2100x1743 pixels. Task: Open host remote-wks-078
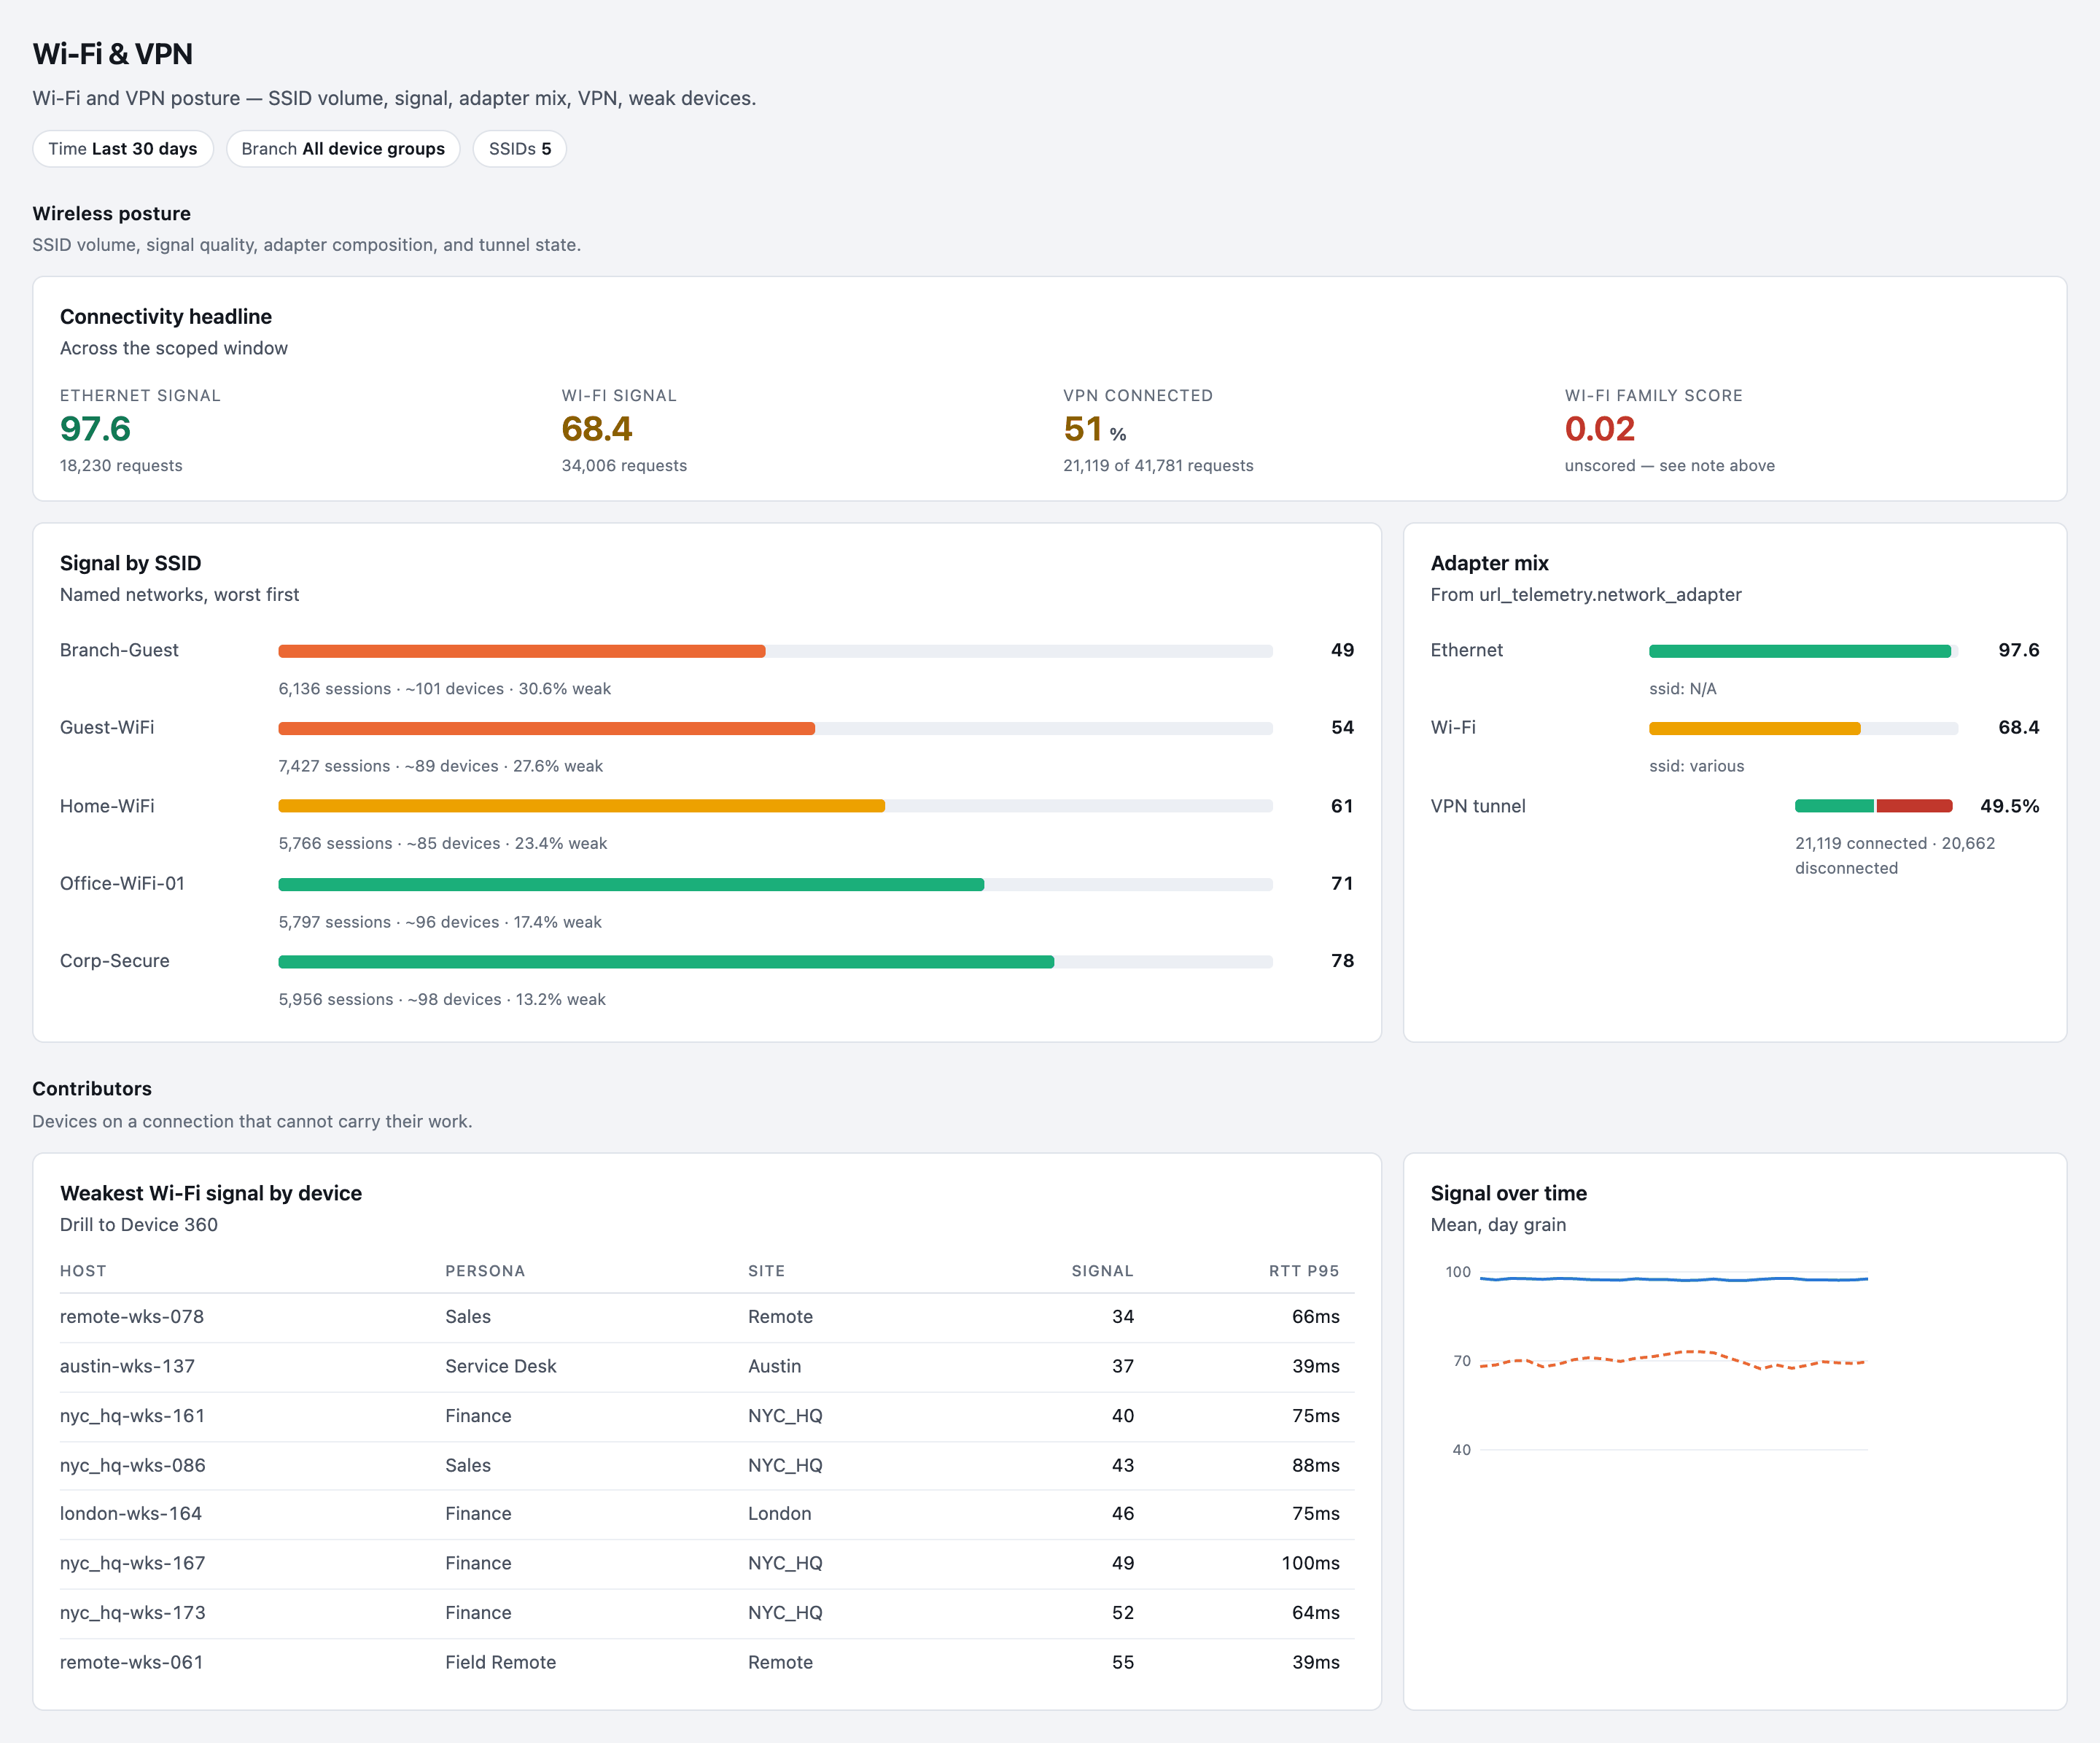tap(132, 1317)
